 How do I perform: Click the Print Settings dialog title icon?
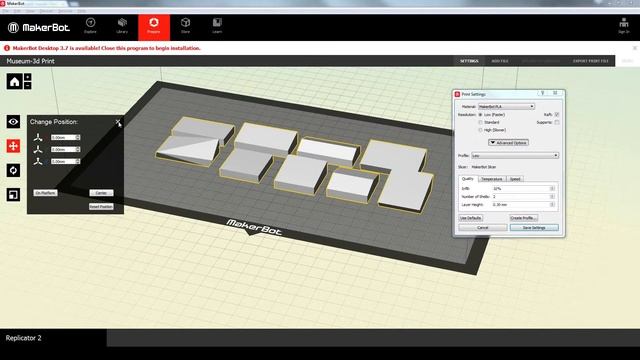(457, 94)
